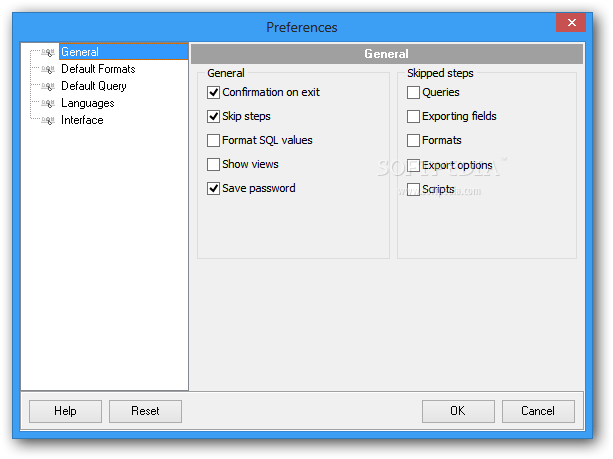Open the Interface preferences page
The height and width of the screenshot is (459, 613).
click(82, 120)
